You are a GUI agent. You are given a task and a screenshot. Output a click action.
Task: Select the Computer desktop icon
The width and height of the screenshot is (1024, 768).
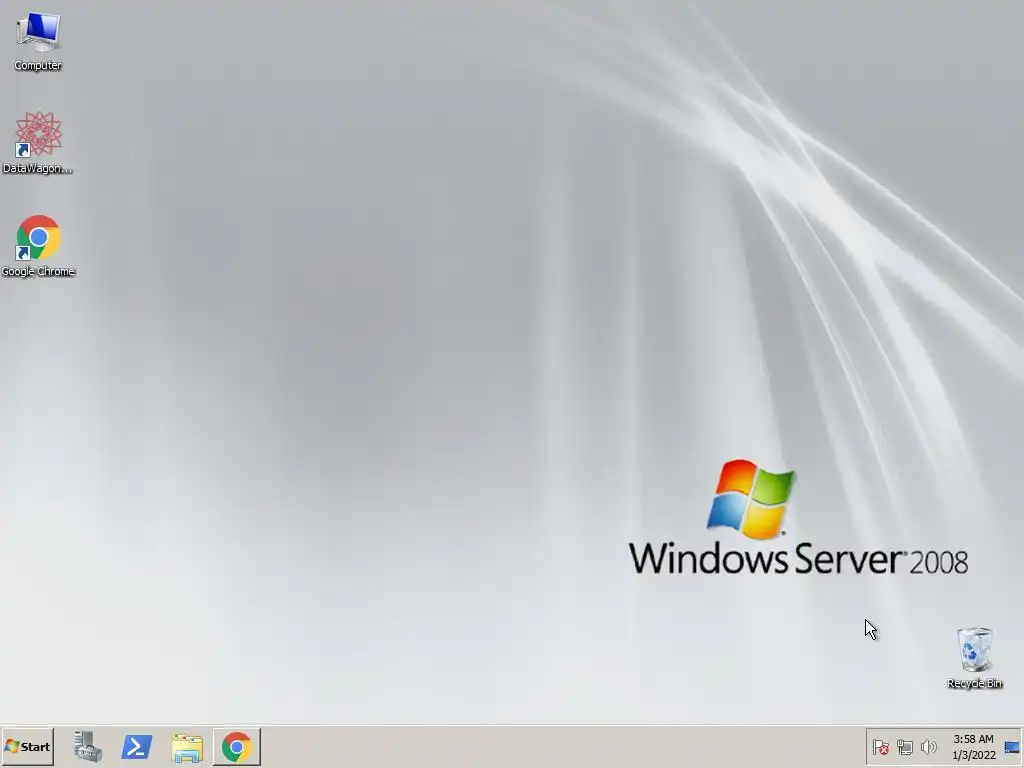tap(38, 41)
